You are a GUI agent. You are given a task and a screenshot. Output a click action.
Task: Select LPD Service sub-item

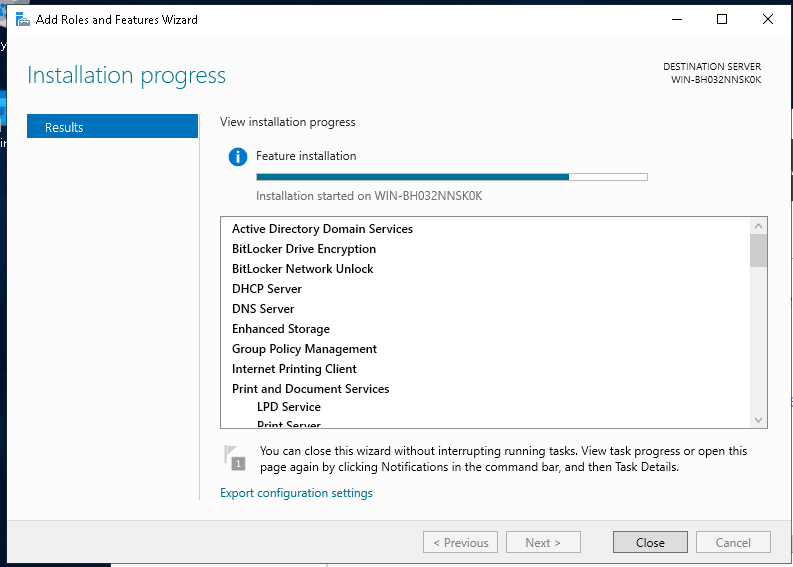289,407
